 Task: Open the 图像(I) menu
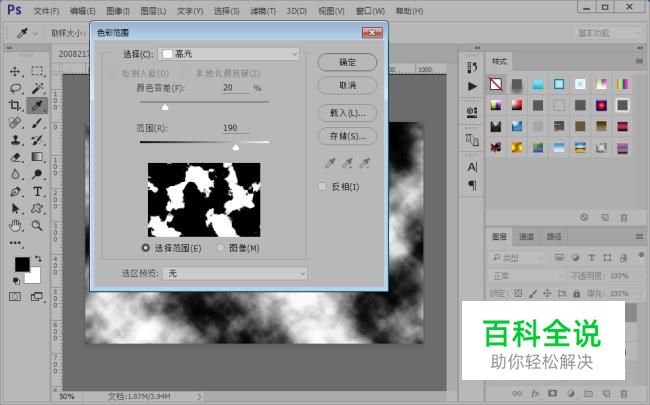(x=118, y=11)
